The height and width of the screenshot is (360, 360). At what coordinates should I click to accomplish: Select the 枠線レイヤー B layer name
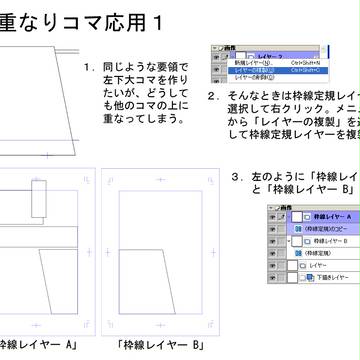[x=331, y=241]
